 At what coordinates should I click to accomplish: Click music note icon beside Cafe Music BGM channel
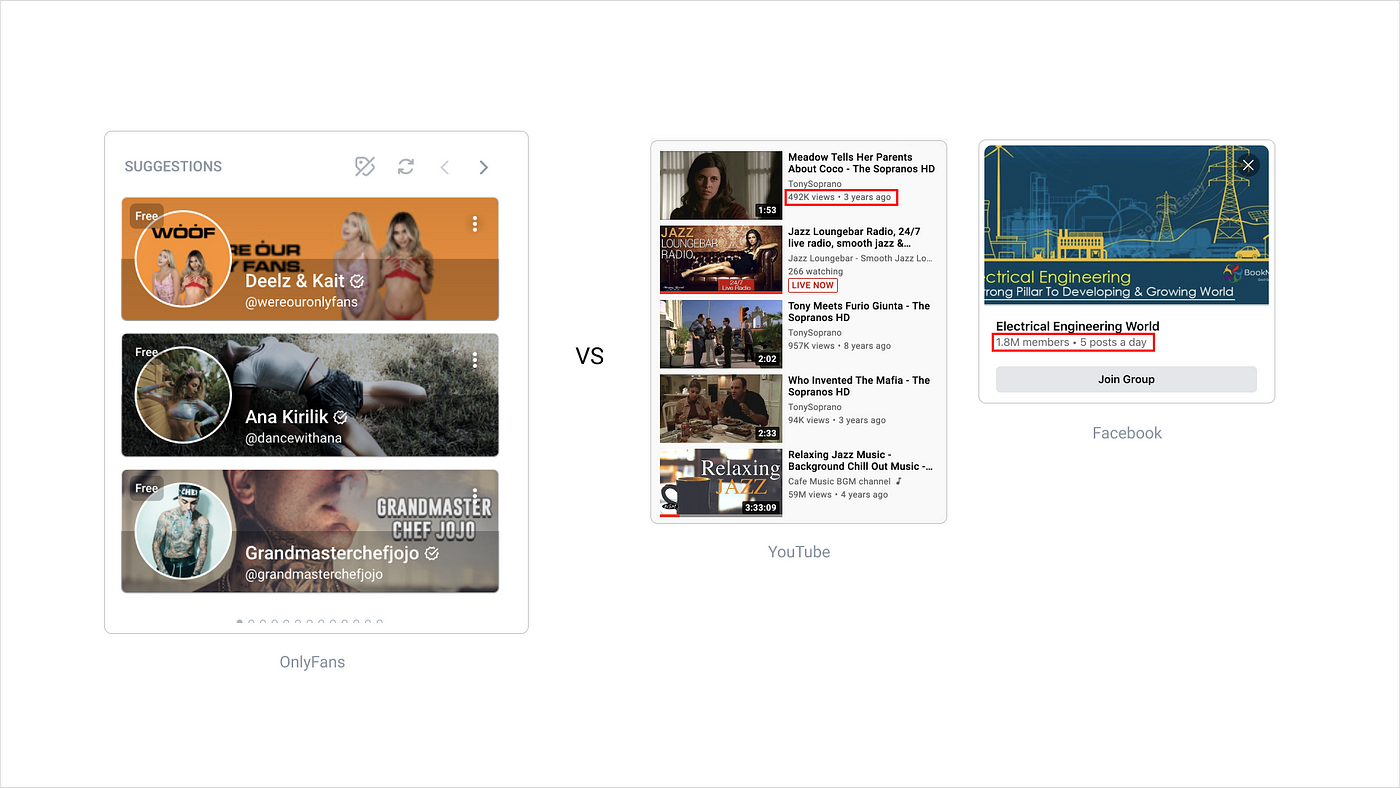[899, 481]
